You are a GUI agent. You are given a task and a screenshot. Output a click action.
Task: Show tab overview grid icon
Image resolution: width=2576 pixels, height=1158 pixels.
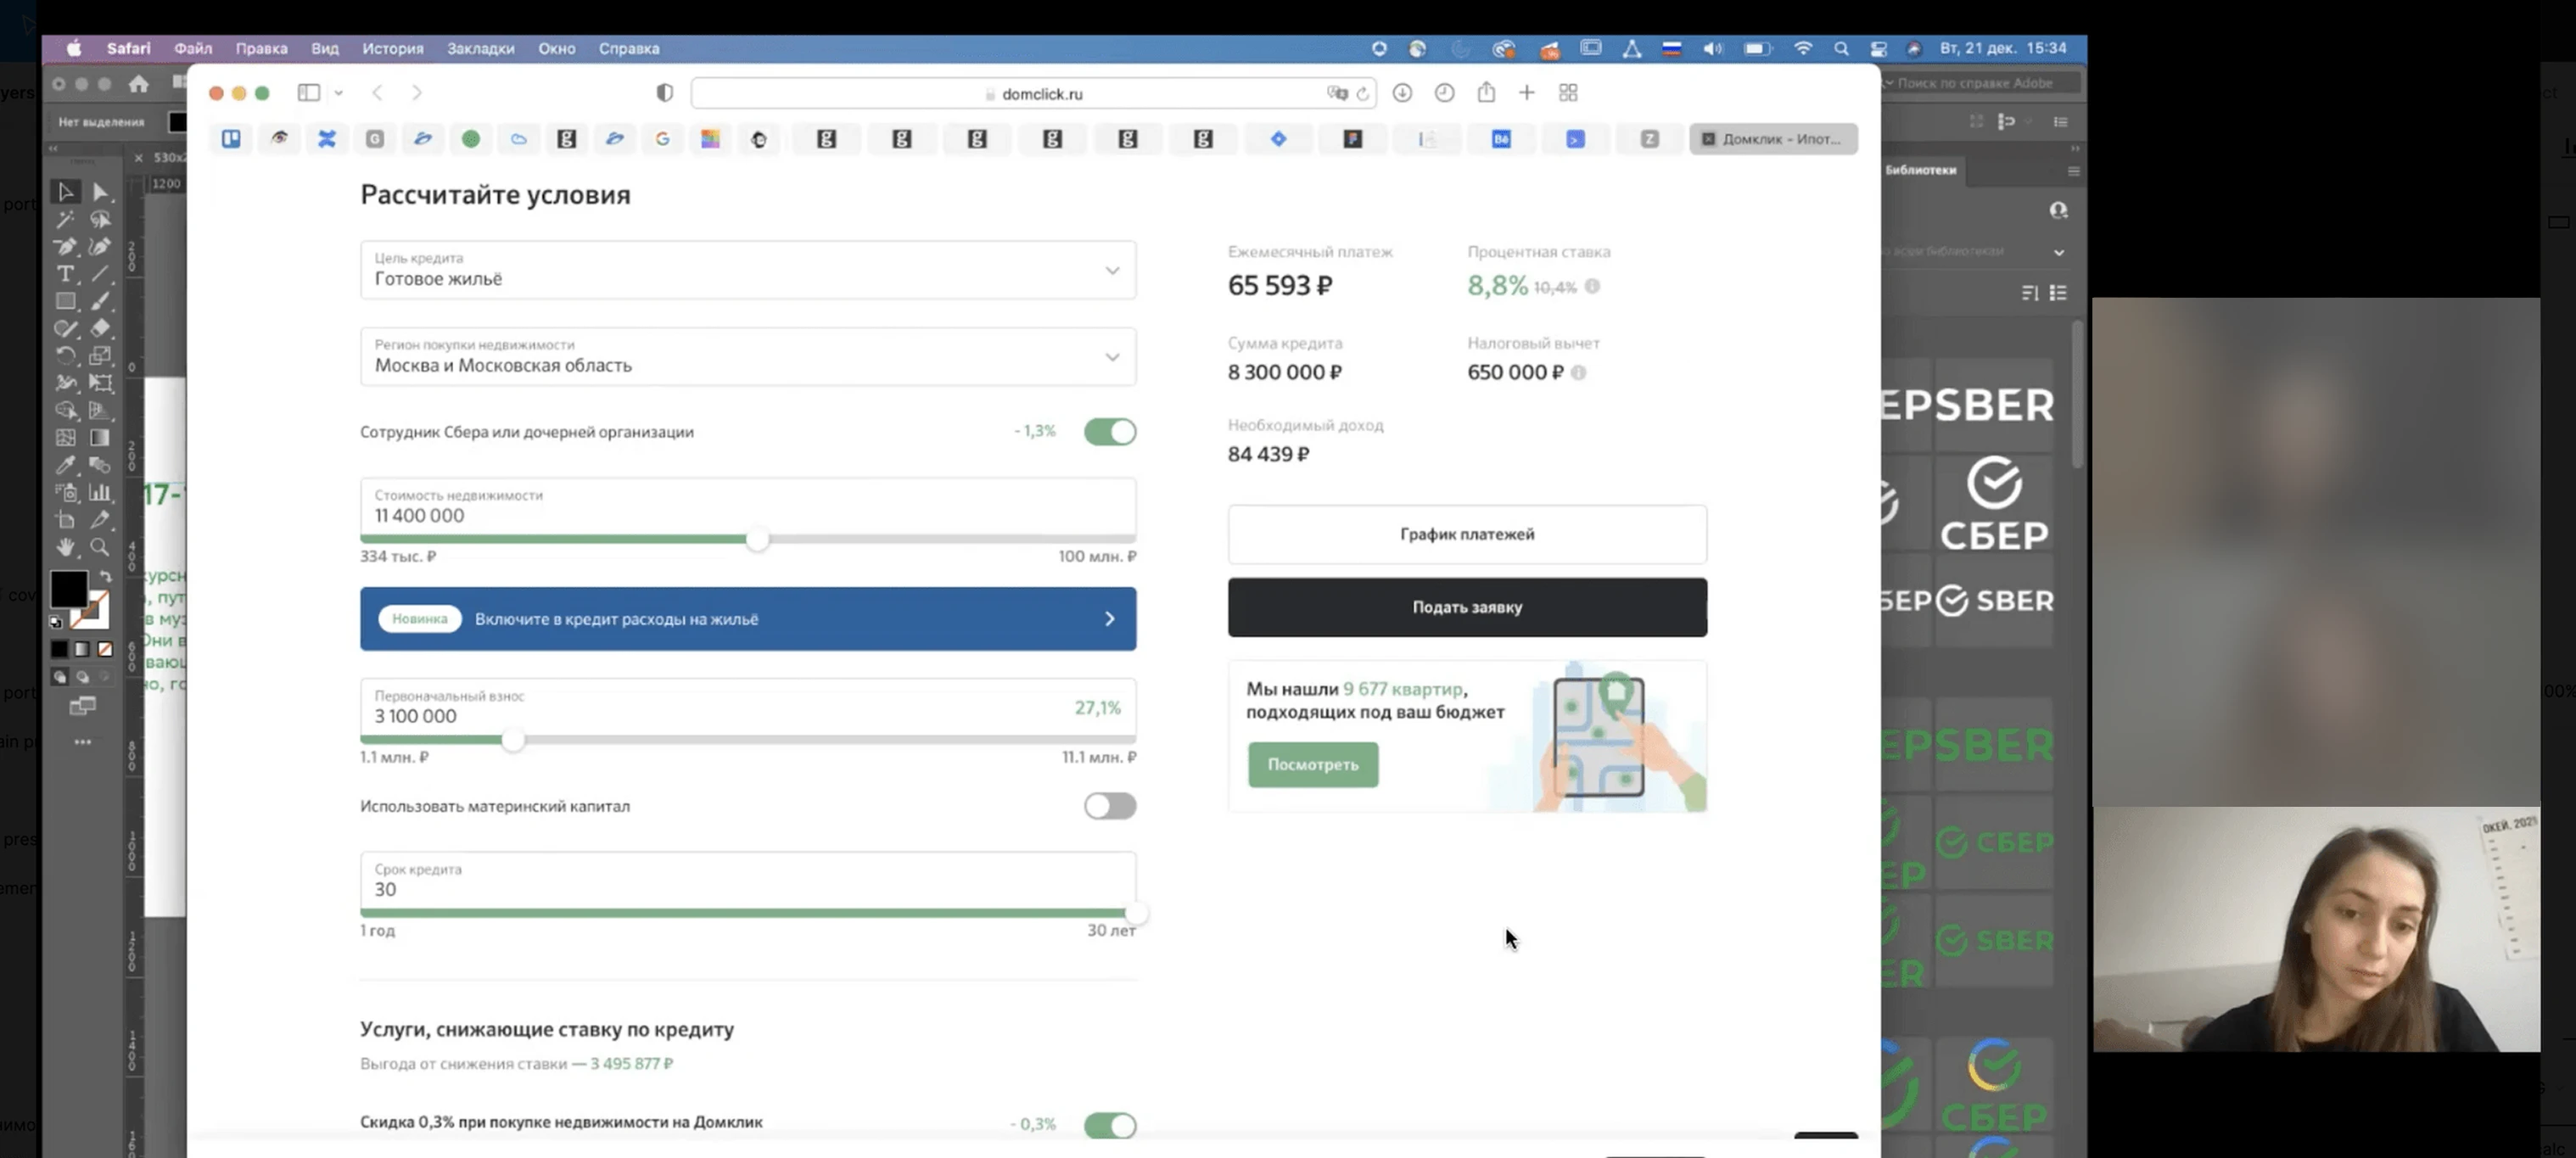point(1568,93)
